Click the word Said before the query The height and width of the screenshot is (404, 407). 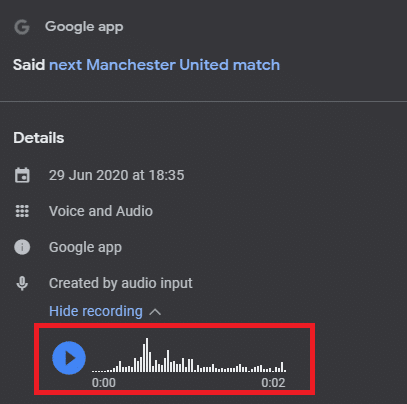(x=29, y=65)
